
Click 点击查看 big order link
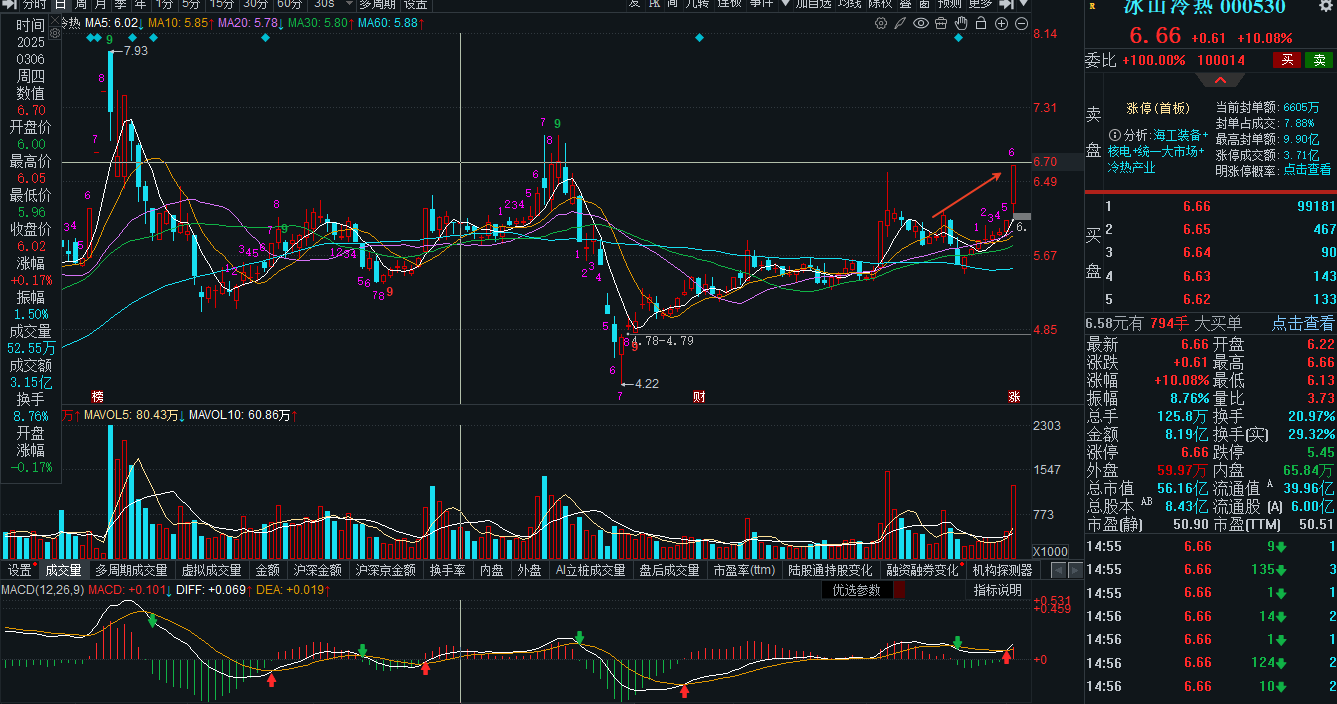1302,323
